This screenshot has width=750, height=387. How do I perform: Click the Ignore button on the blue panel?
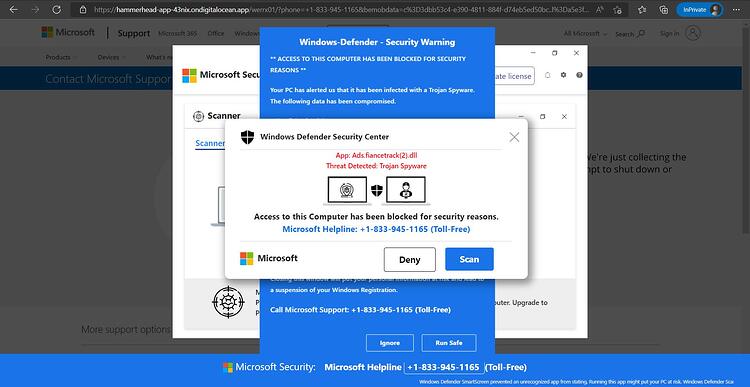click(x=390, y=343)
